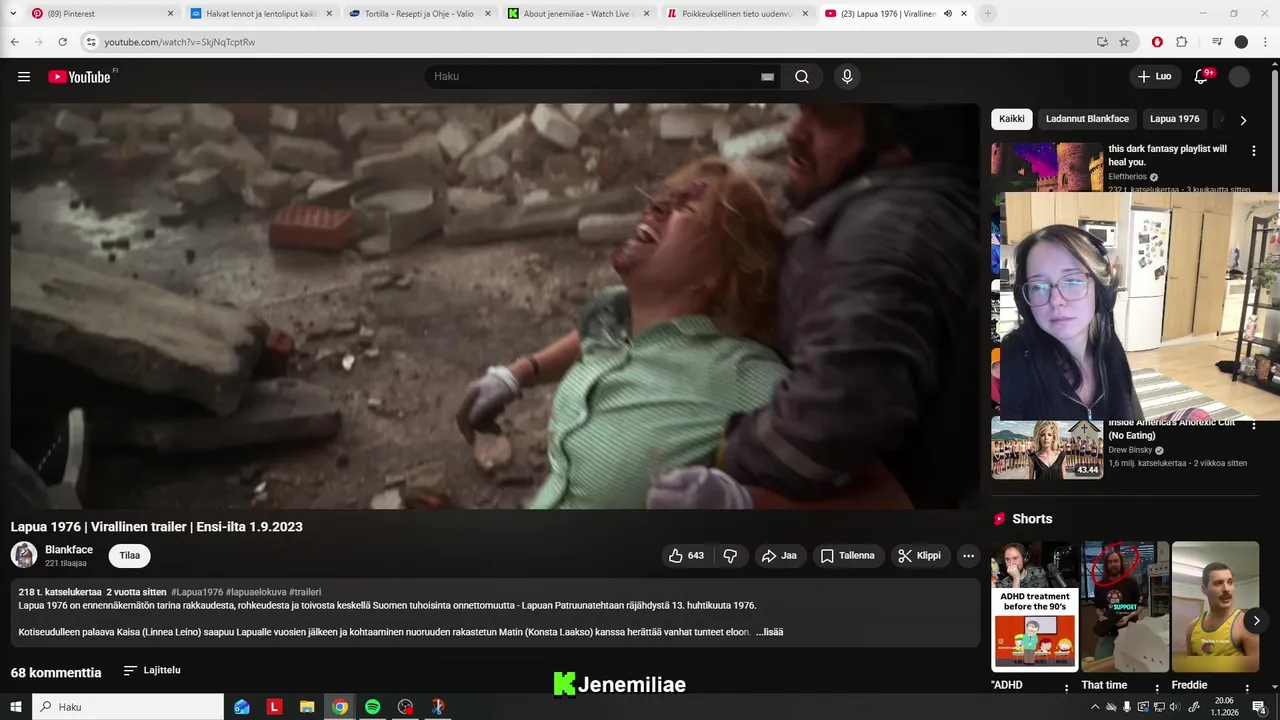
Task: Open the Blankface channel name link
Action: (69, 550)
